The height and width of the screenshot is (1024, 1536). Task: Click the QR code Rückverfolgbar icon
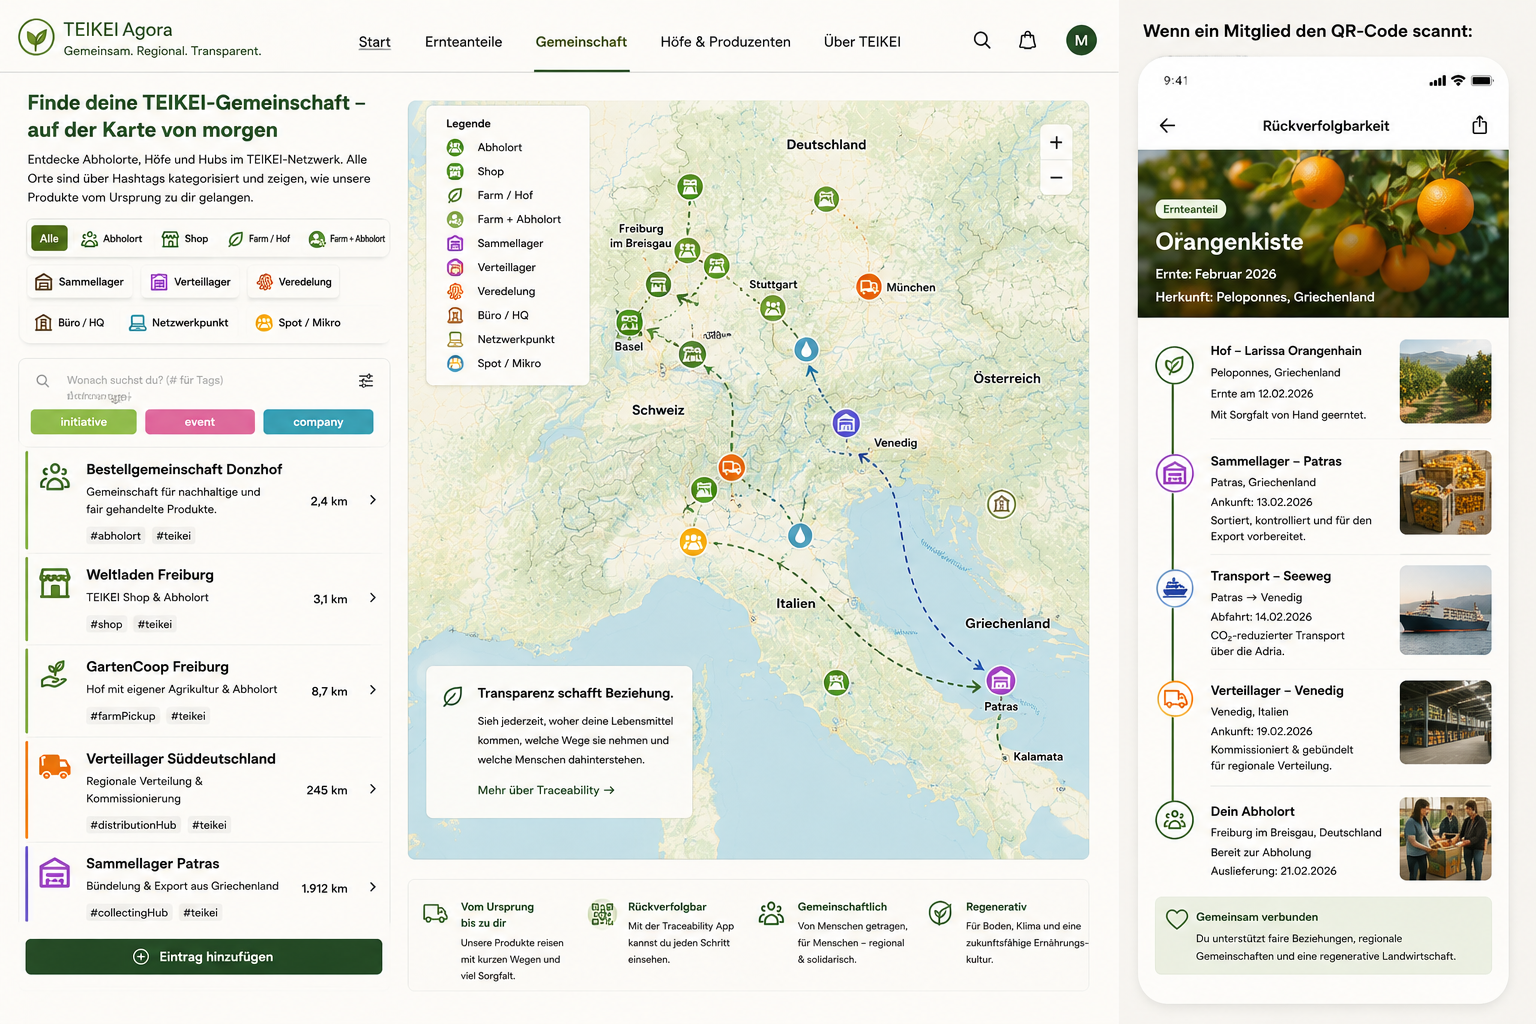point(602,913)
